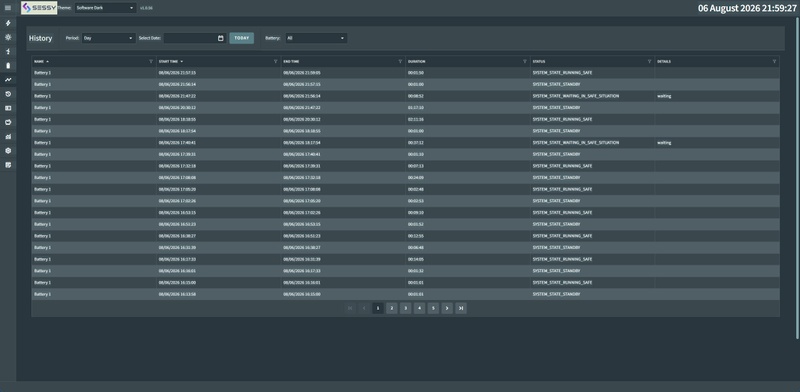Open the bar-chart sidebar page
The height and width of the screenshot is (392, 800).
coord(8,137)
